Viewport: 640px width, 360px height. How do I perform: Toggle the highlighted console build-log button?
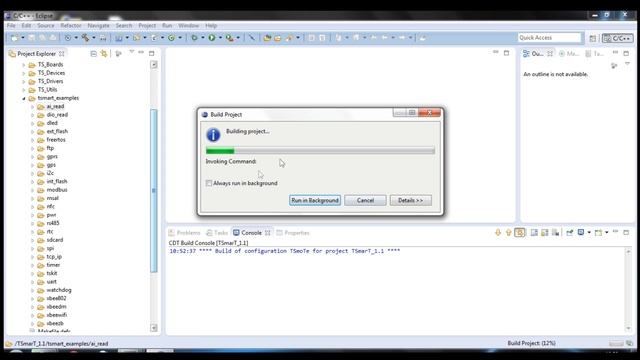[520, 233]
